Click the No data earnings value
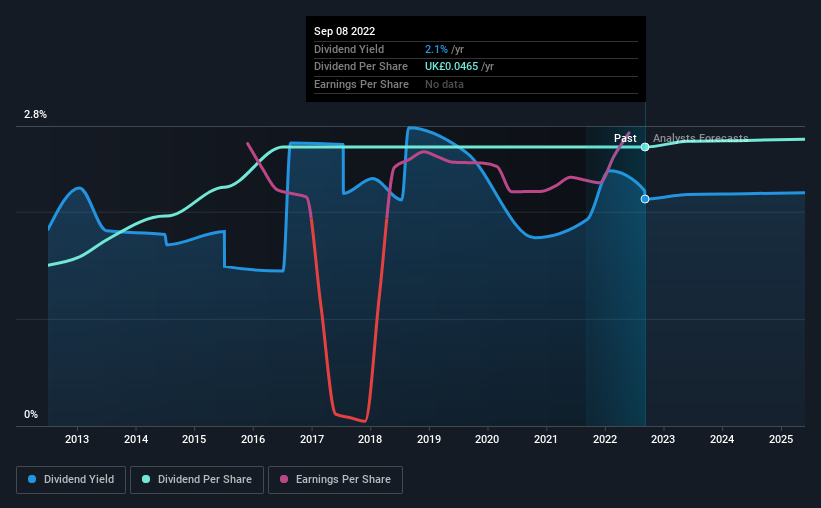Screen dimensions: 821x508 click(444, 84)
